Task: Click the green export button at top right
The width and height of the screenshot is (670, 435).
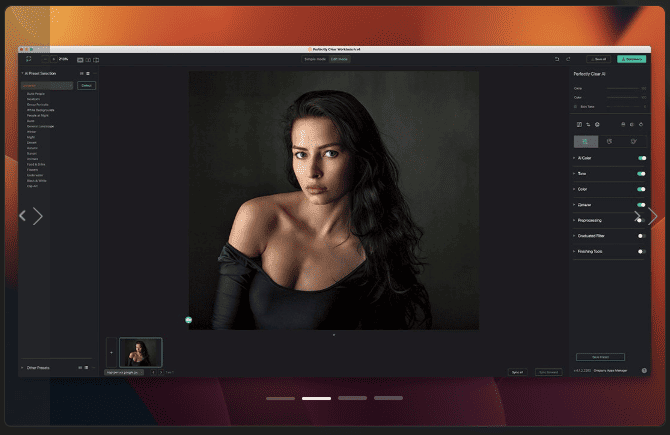Action: coord(632,59)
